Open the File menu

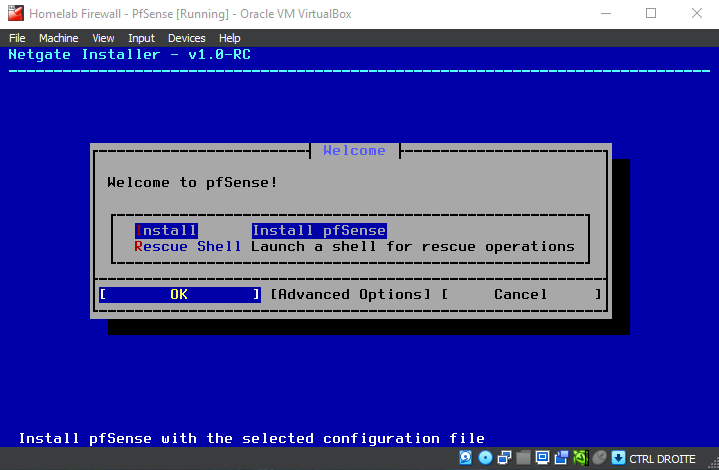(17, 38)
